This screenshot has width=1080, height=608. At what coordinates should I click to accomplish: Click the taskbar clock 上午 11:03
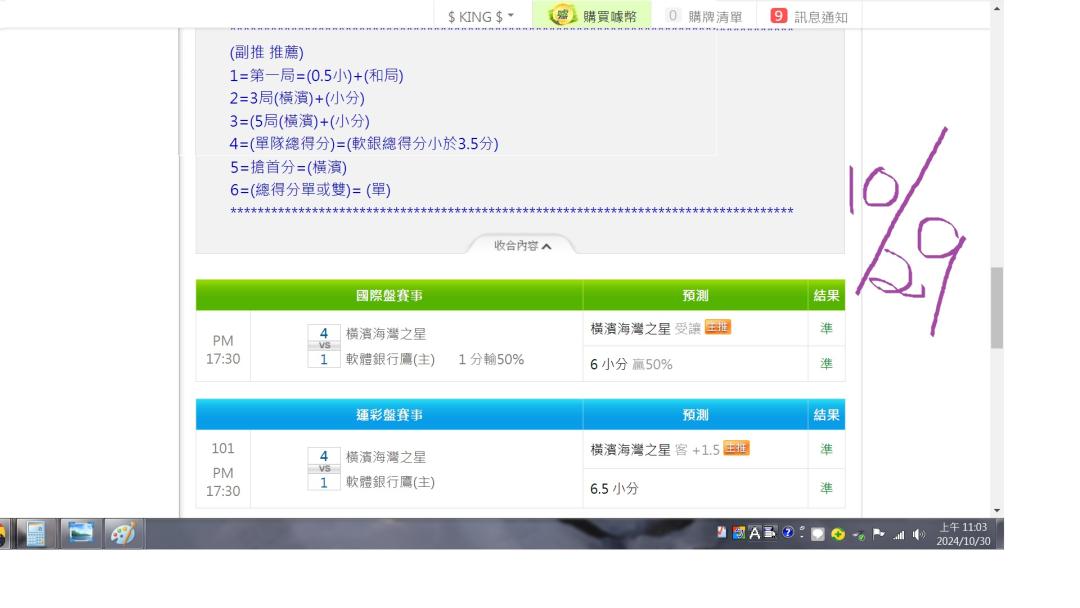tap(963, 534)
